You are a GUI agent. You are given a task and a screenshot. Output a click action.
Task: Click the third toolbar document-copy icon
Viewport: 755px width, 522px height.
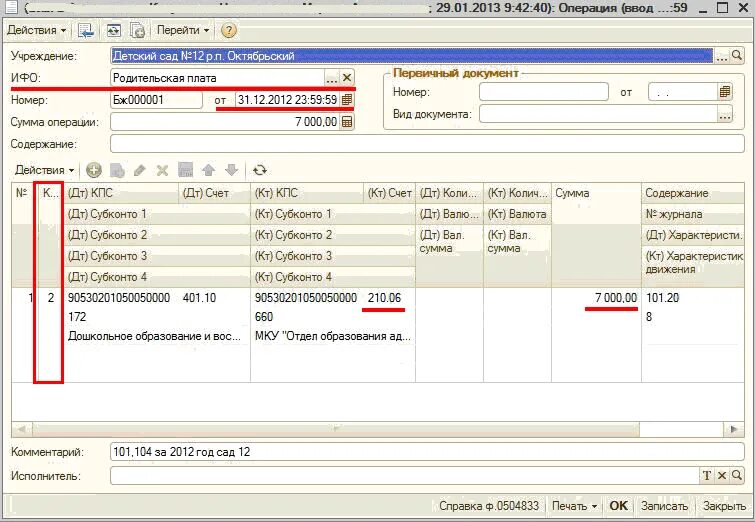(138, 30)
